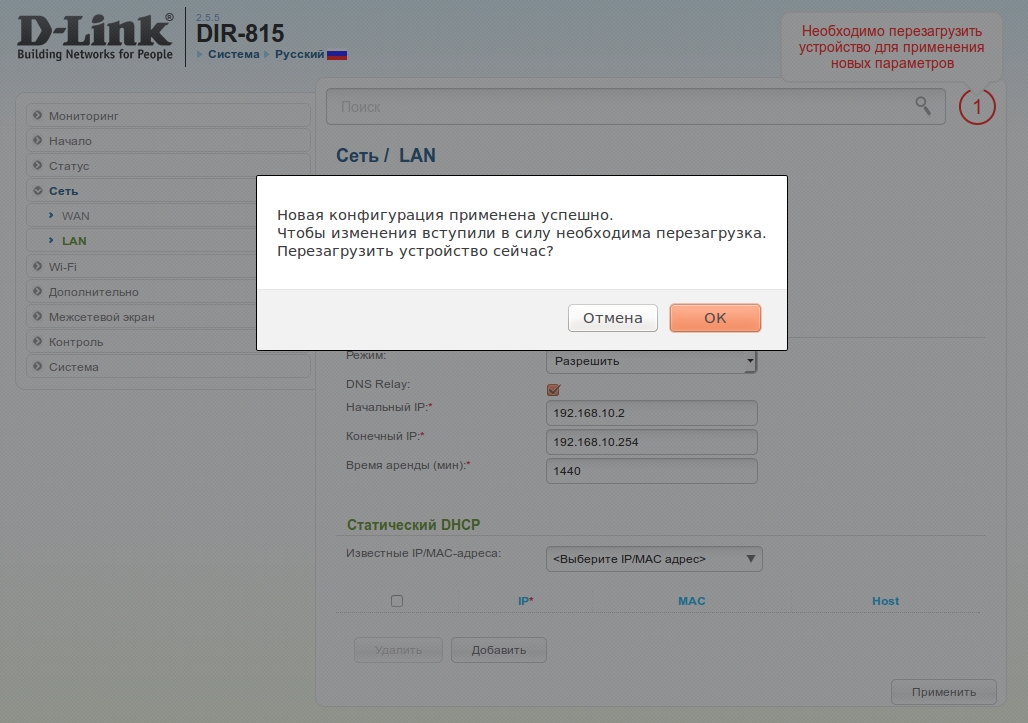Click the Добавить button
The image size is (1028, 723).
point(498,650)
